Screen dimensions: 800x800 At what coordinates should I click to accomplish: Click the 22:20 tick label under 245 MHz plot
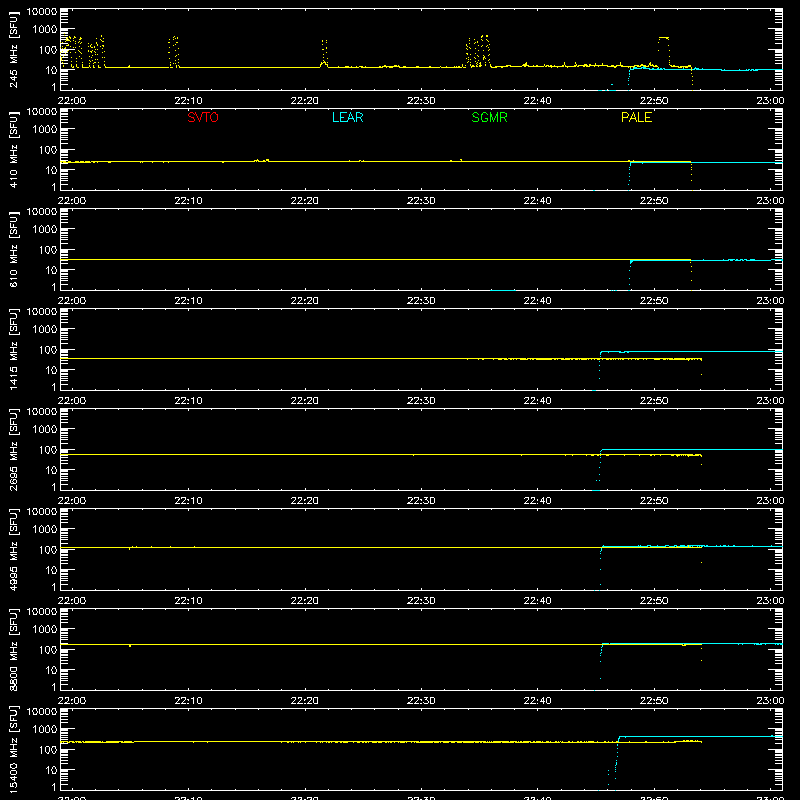305,101
